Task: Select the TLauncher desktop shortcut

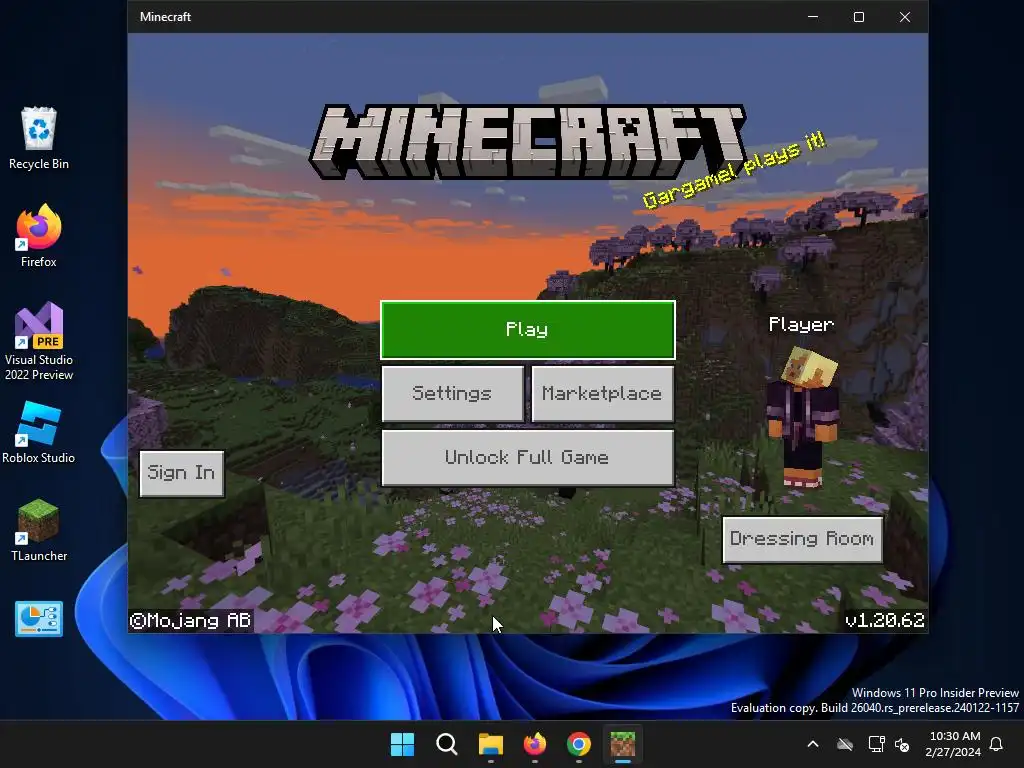Action: [x=39, y=530]
